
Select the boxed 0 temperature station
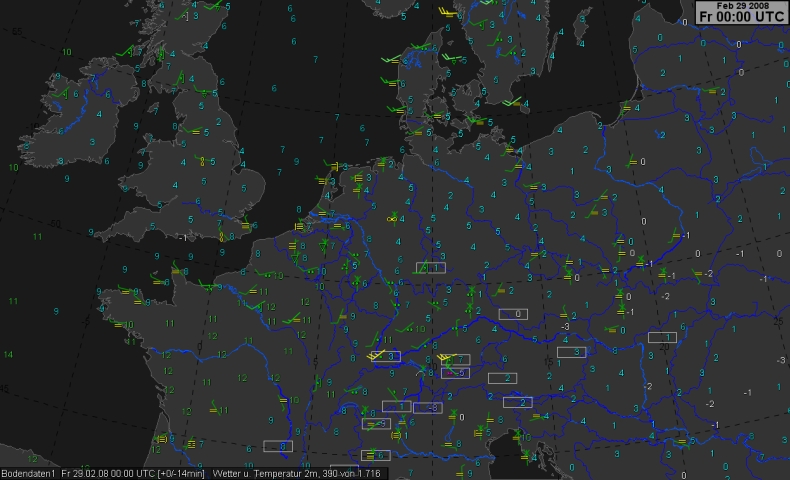pos(514,314)
